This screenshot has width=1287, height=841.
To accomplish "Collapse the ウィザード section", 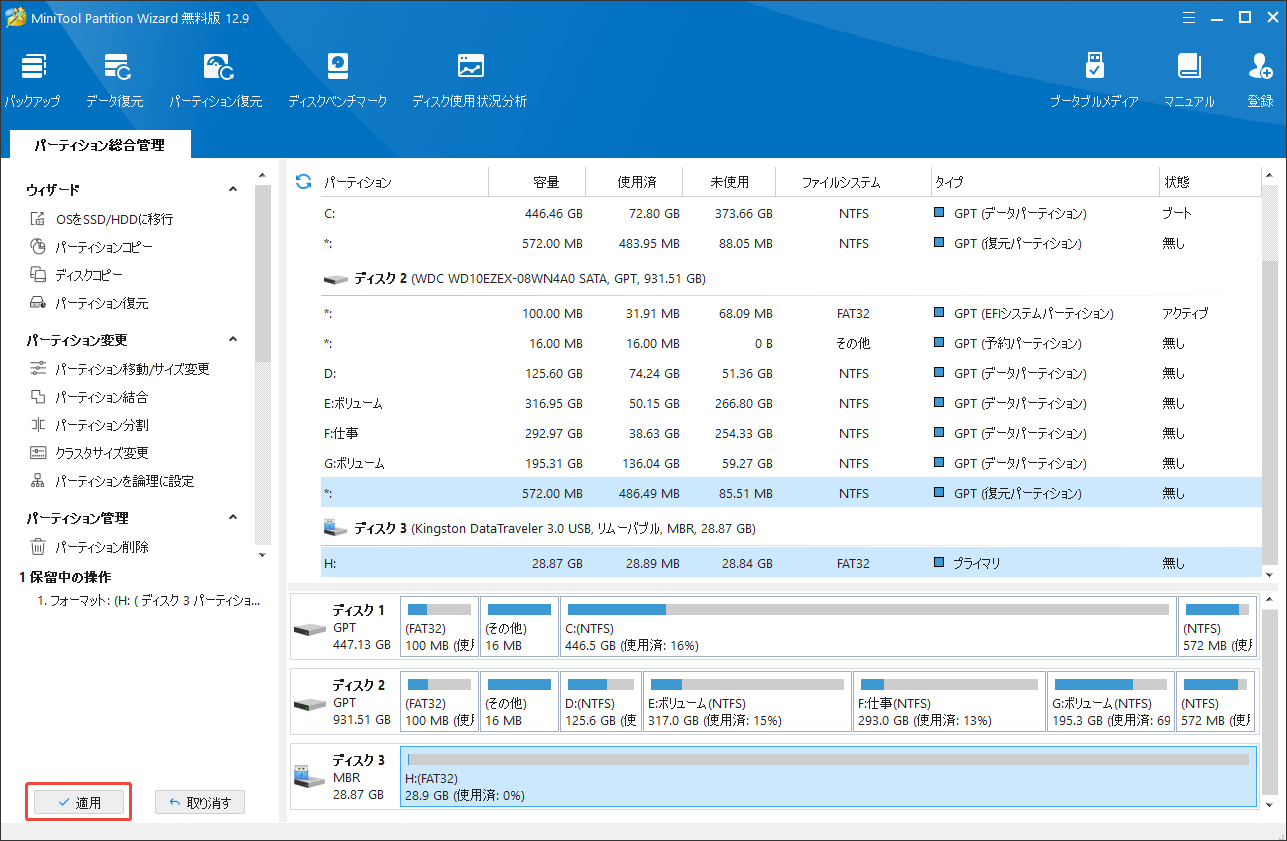I will point(233,189).
